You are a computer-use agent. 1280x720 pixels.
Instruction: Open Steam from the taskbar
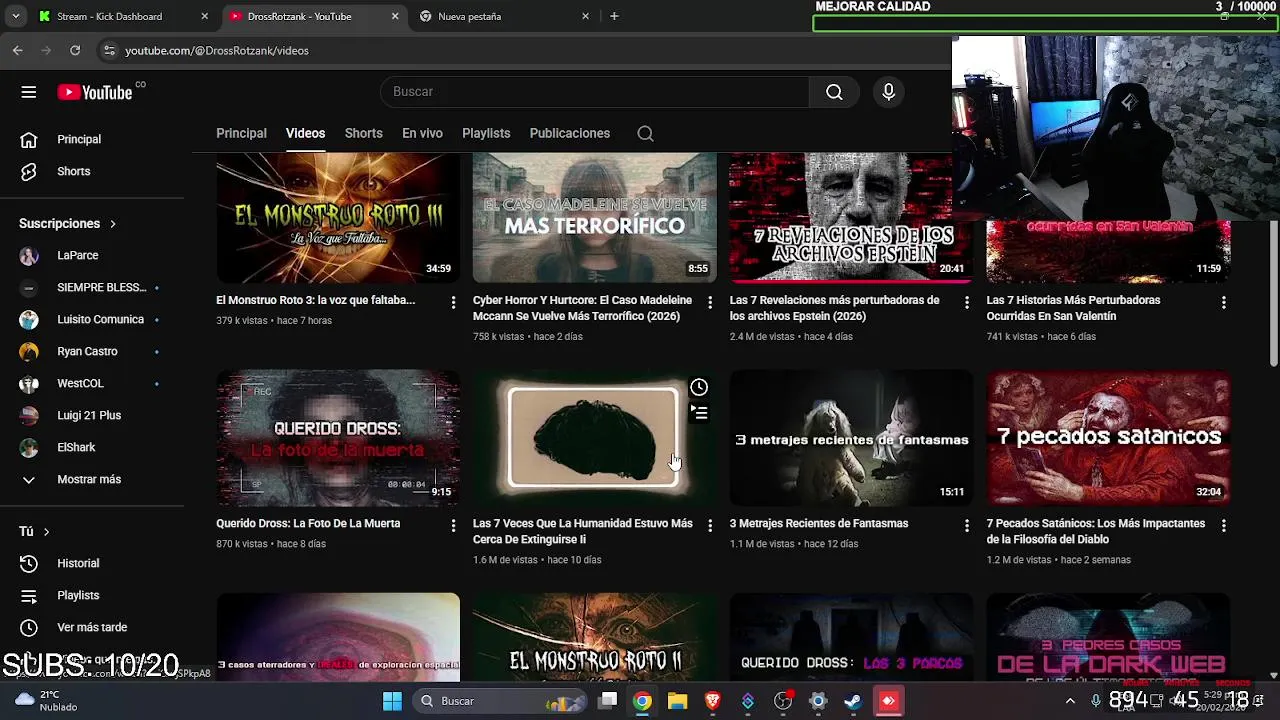(x=852, y=701)
